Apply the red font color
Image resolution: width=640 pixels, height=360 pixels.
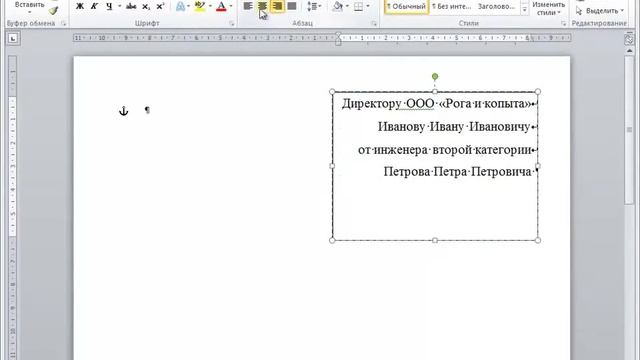221,6
